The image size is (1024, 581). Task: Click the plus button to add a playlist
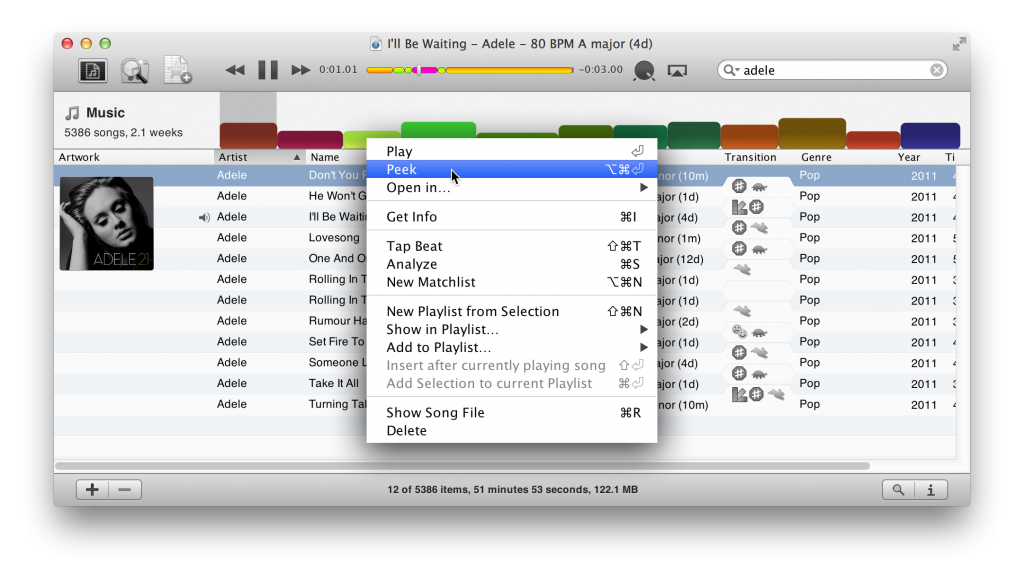click(x=92, y=489)
